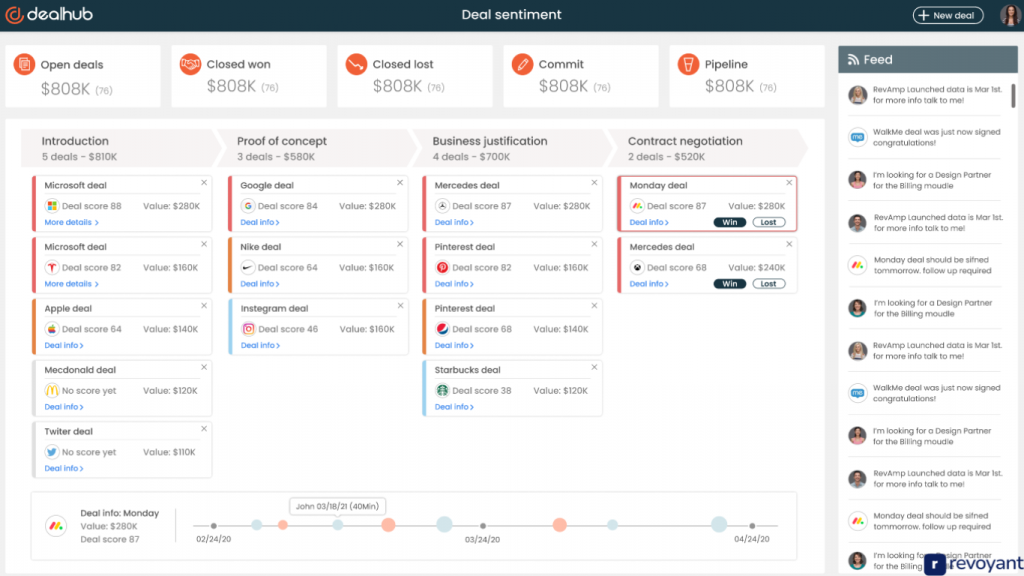Mark the Monday deal as Lost
This screenshot has width=1024, height=576.
768,222
